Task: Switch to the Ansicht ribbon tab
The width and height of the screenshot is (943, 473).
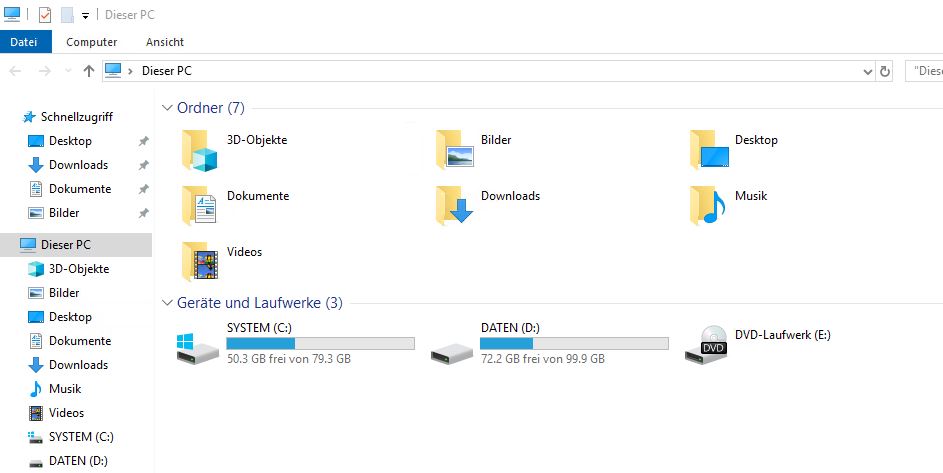Action: click(165, 42)
